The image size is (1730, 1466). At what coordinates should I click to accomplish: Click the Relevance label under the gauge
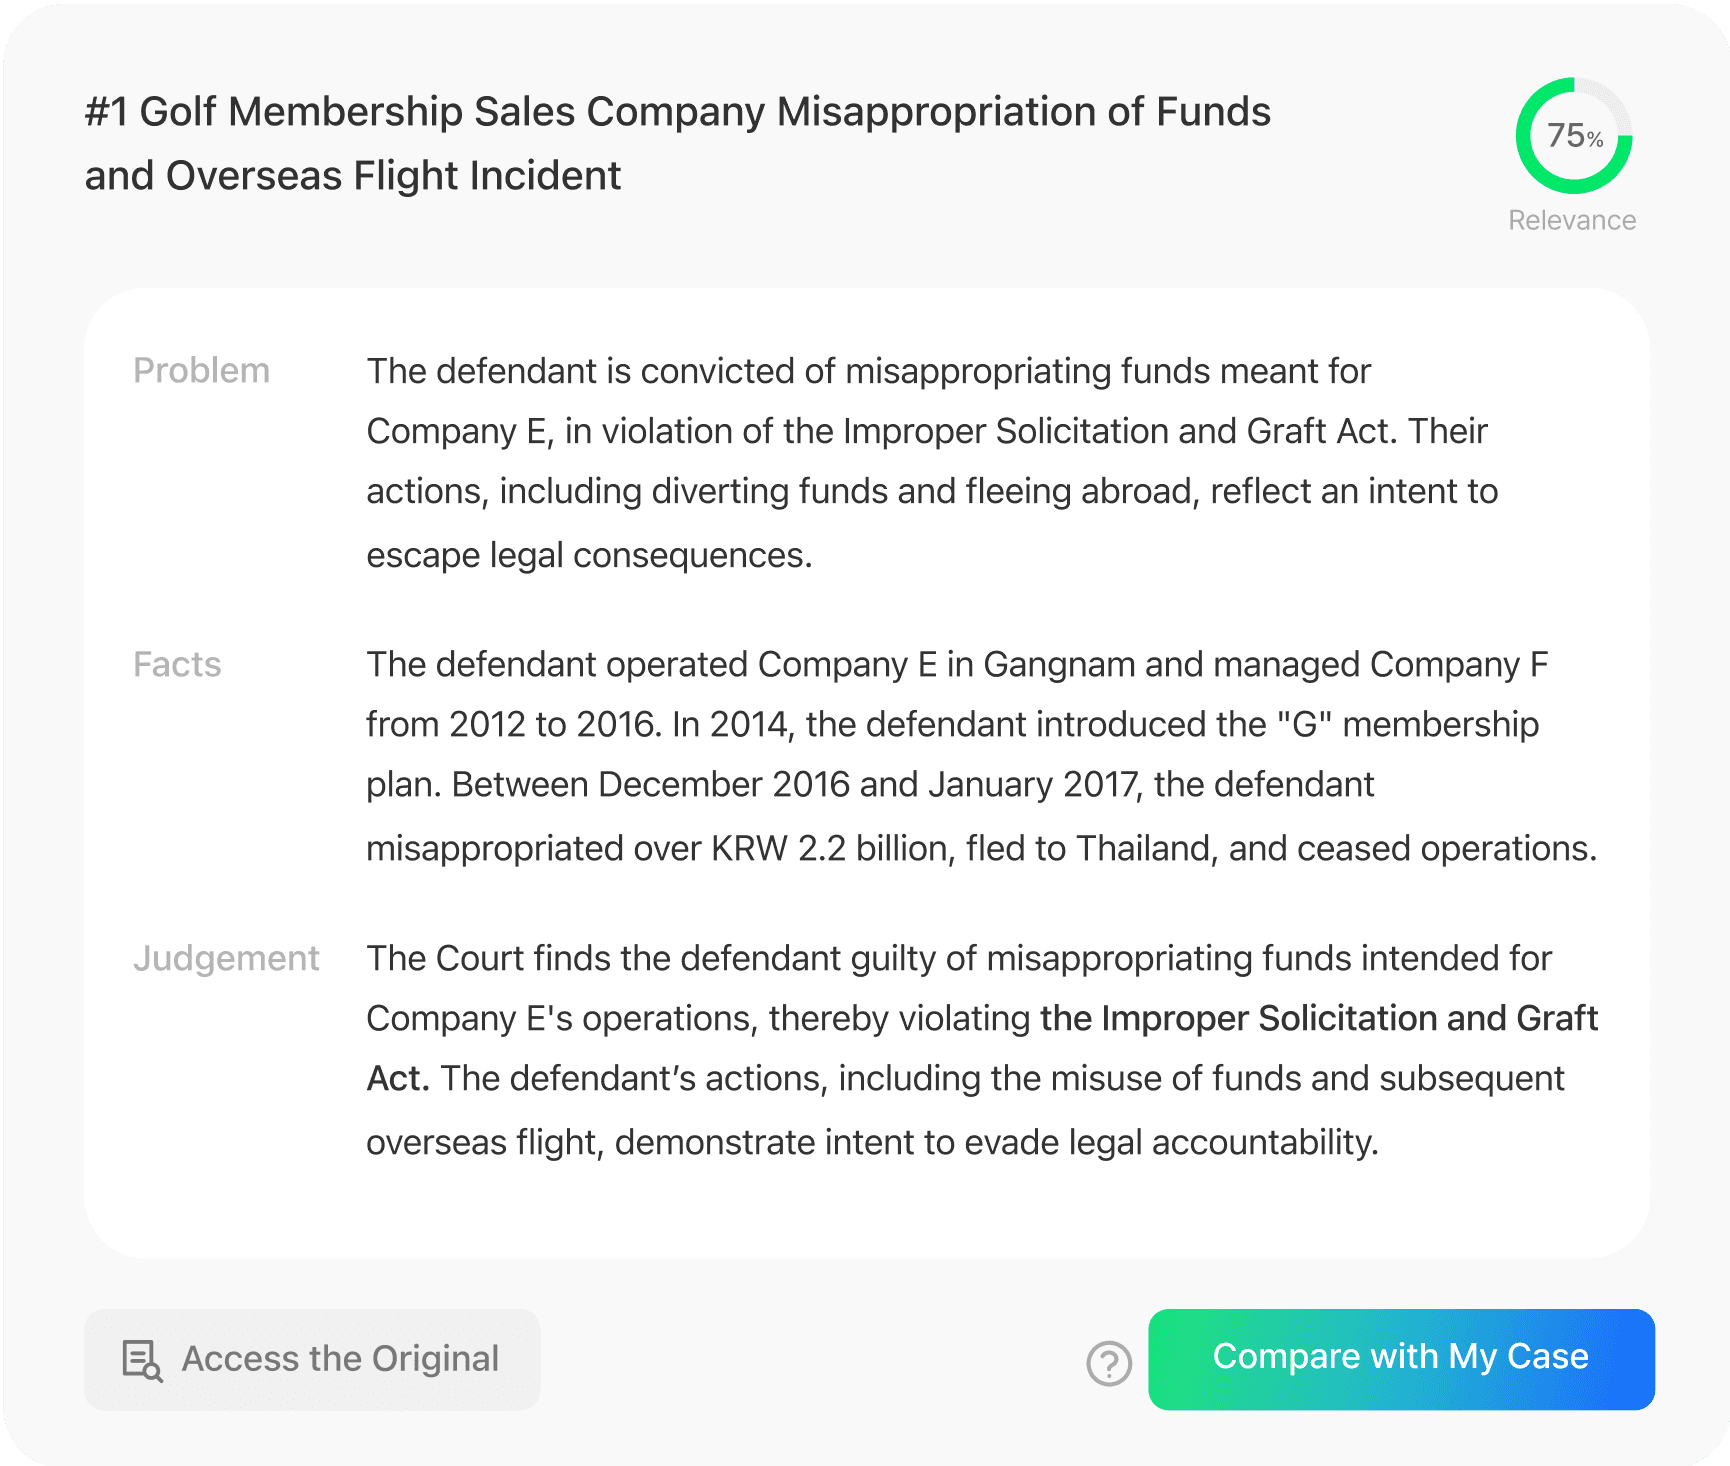[1572, 220]
